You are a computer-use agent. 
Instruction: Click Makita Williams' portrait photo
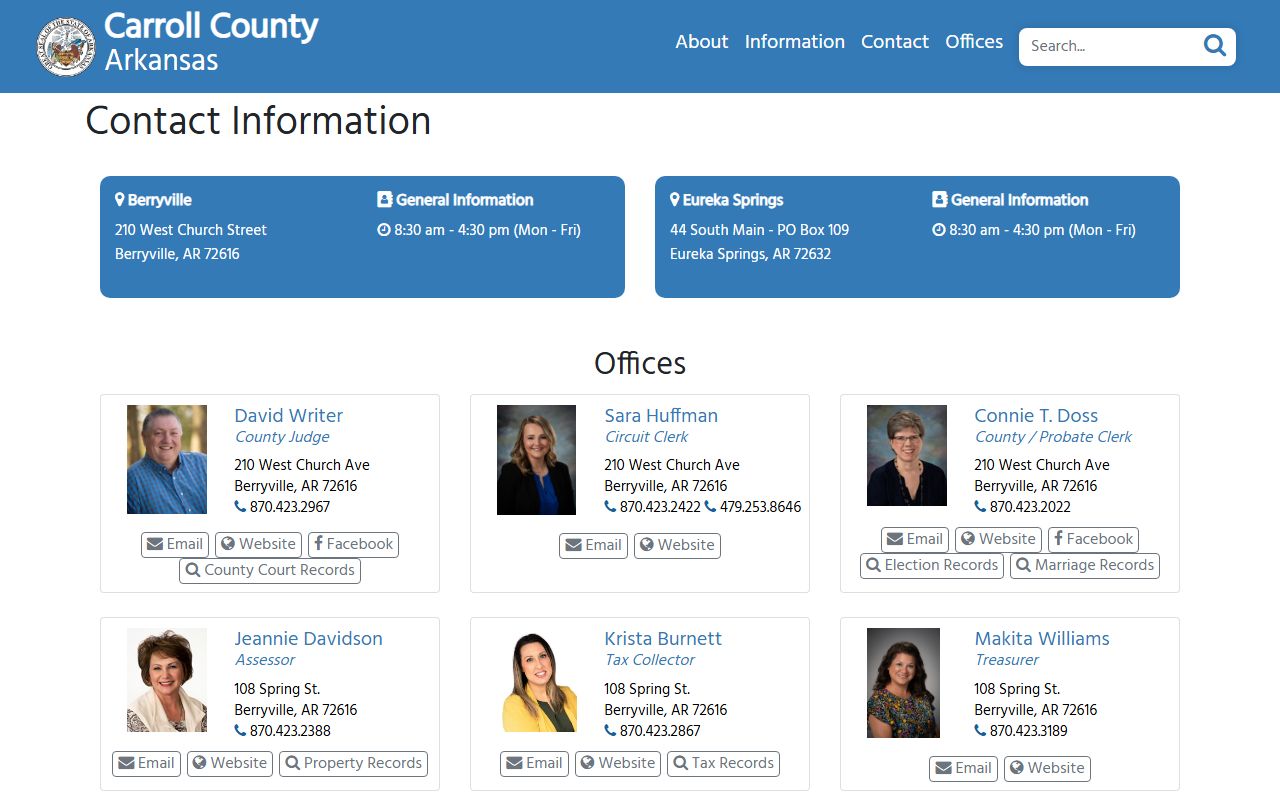[x=903, y=683]
